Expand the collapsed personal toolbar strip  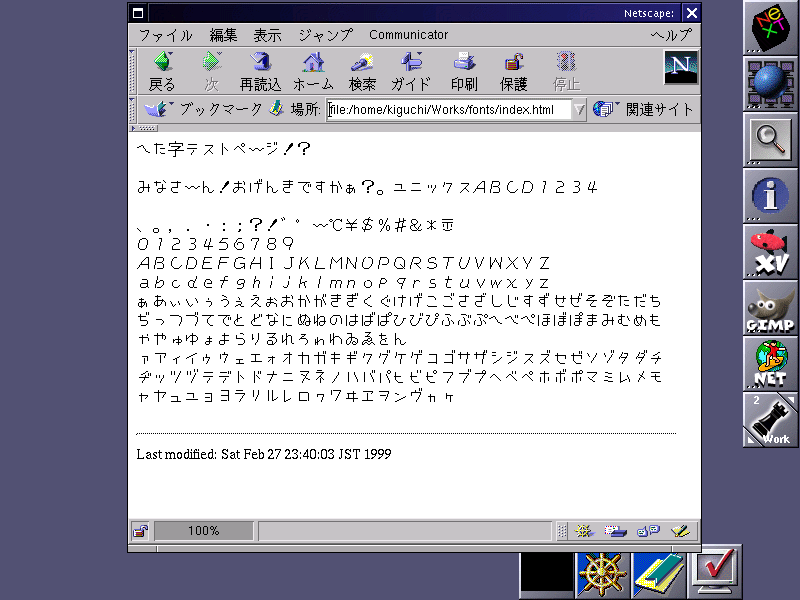tap(144, 128)
